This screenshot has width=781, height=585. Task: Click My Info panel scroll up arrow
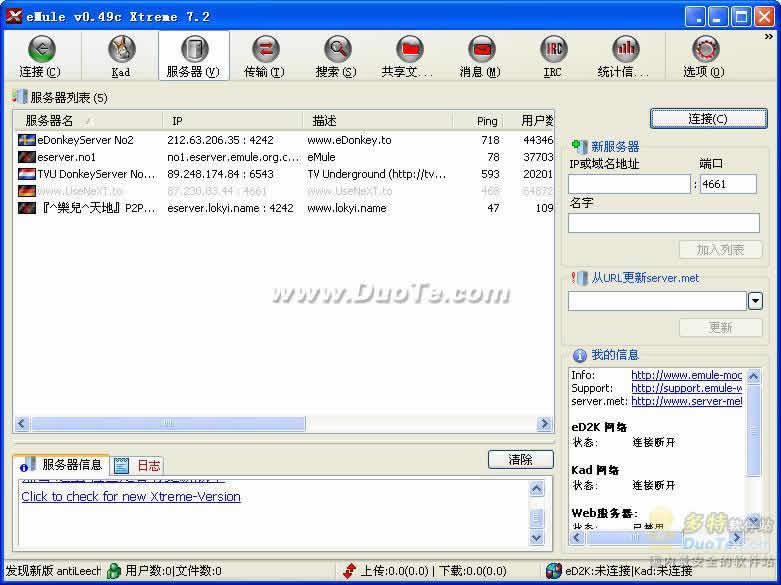click(754, 376)
